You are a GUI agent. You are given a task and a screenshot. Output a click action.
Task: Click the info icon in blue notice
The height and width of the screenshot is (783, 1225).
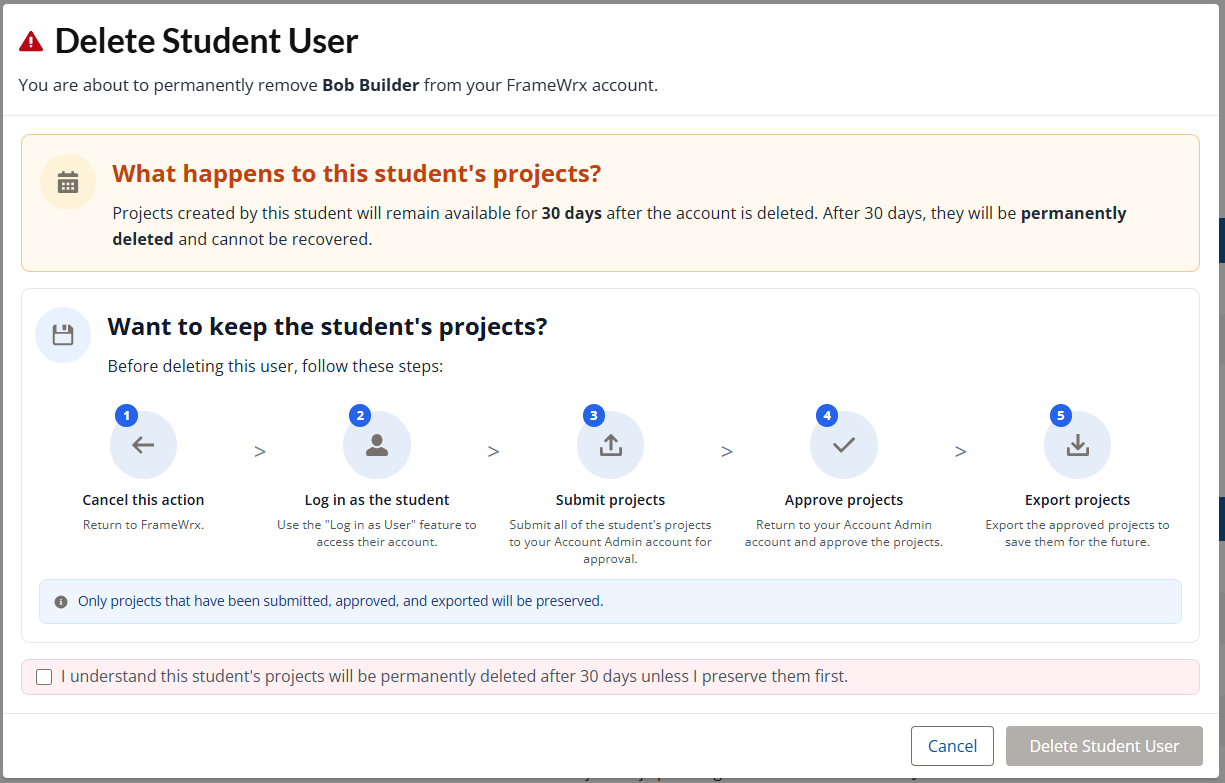pos(61,602)
